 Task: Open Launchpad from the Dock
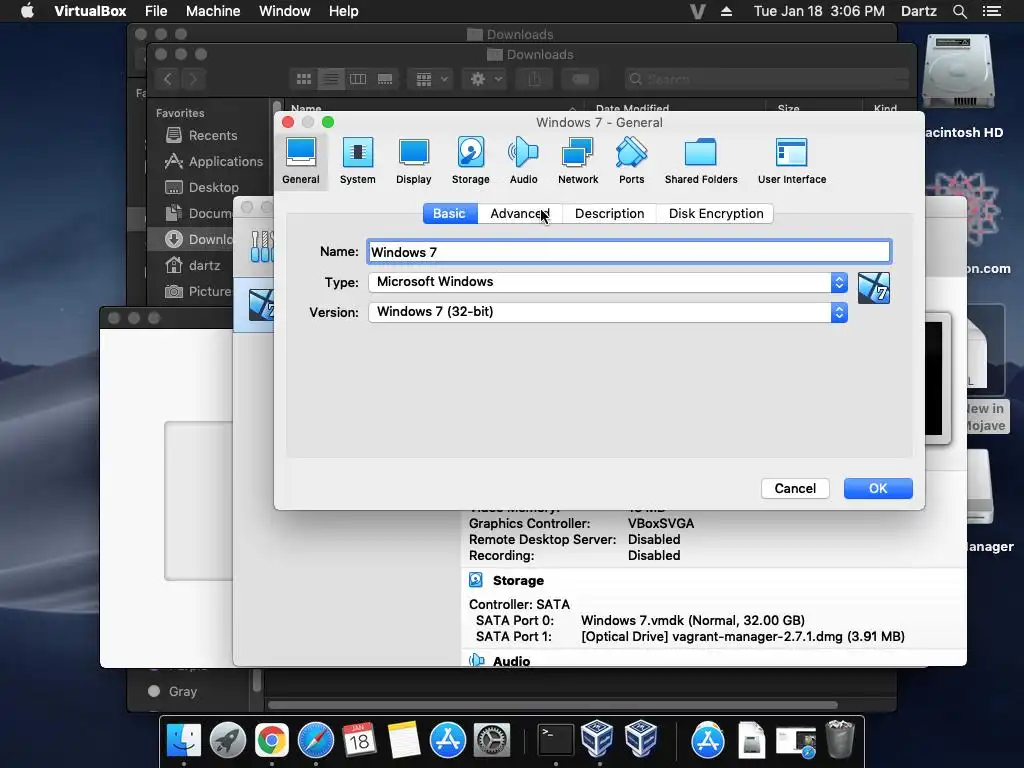(x=227, y=741)
